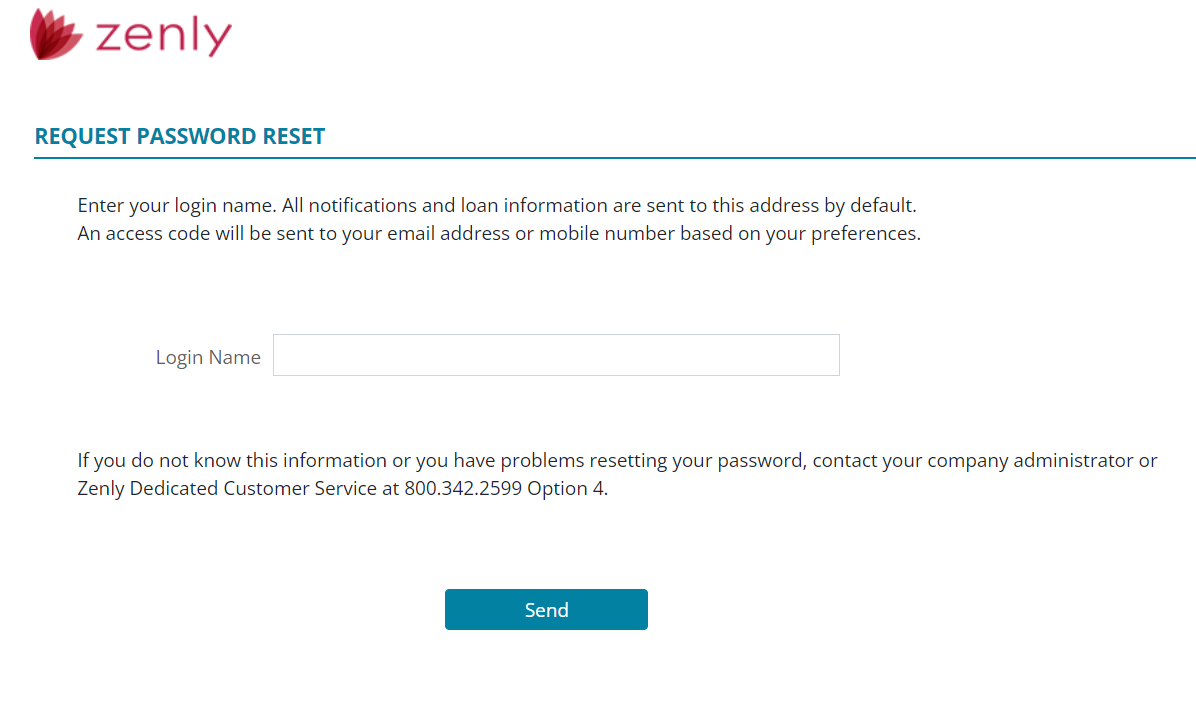Focus the Login Name input field

pos(556,355)
